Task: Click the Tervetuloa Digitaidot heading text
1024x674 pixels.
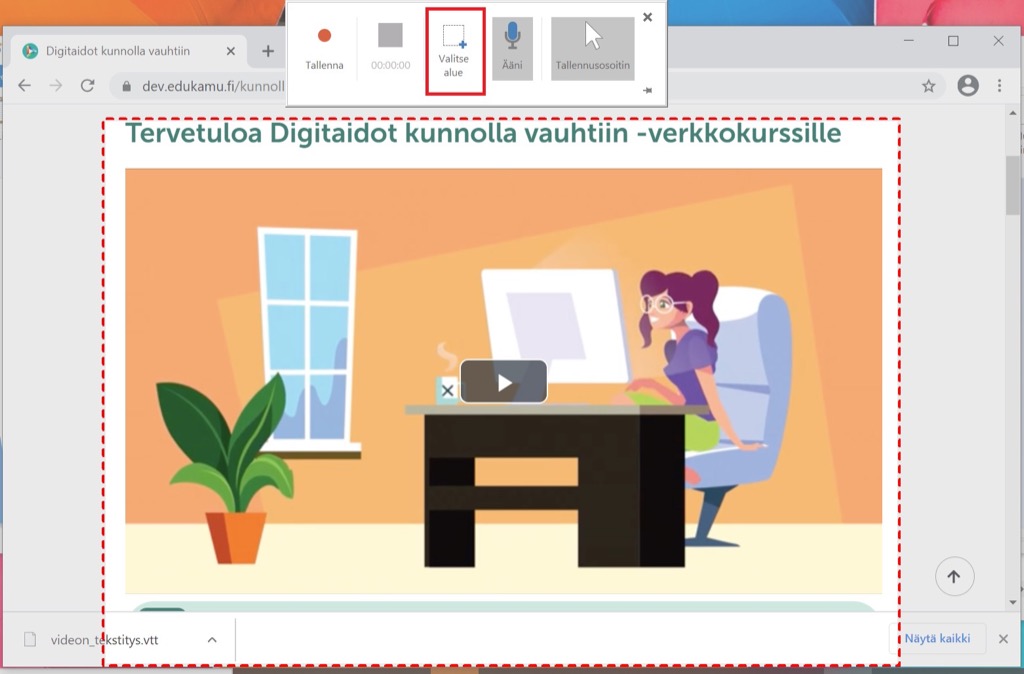Action: pyautogui.click(x=483, y=133)
